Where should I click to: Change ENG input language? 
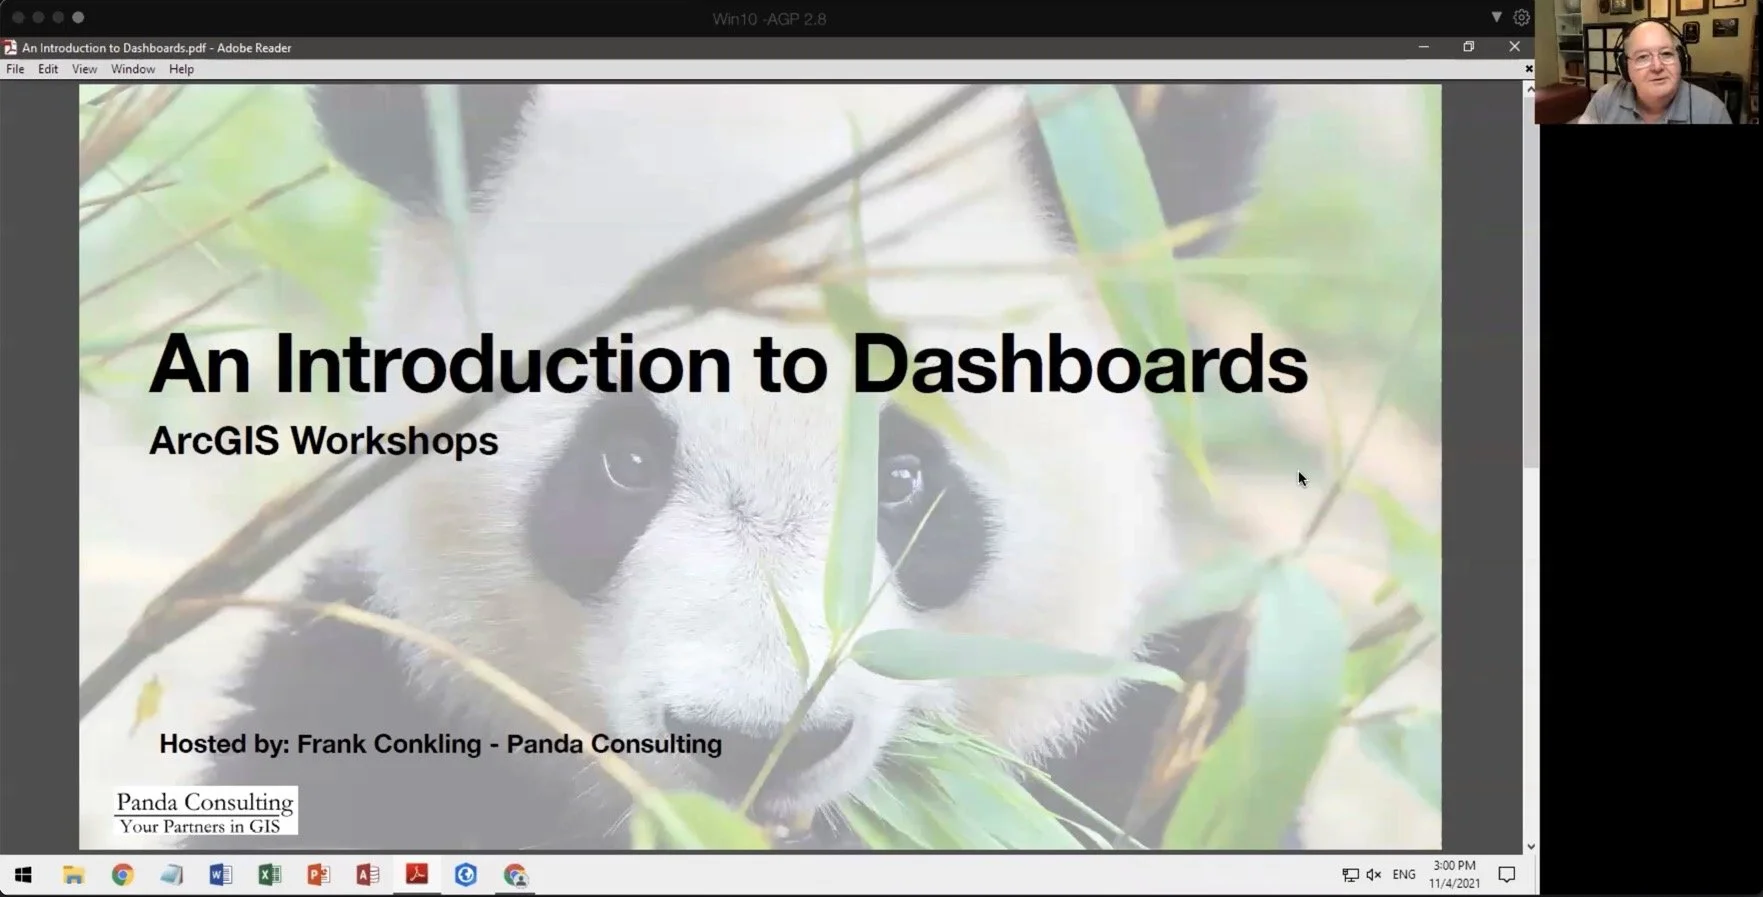(x=1404, y=875)
